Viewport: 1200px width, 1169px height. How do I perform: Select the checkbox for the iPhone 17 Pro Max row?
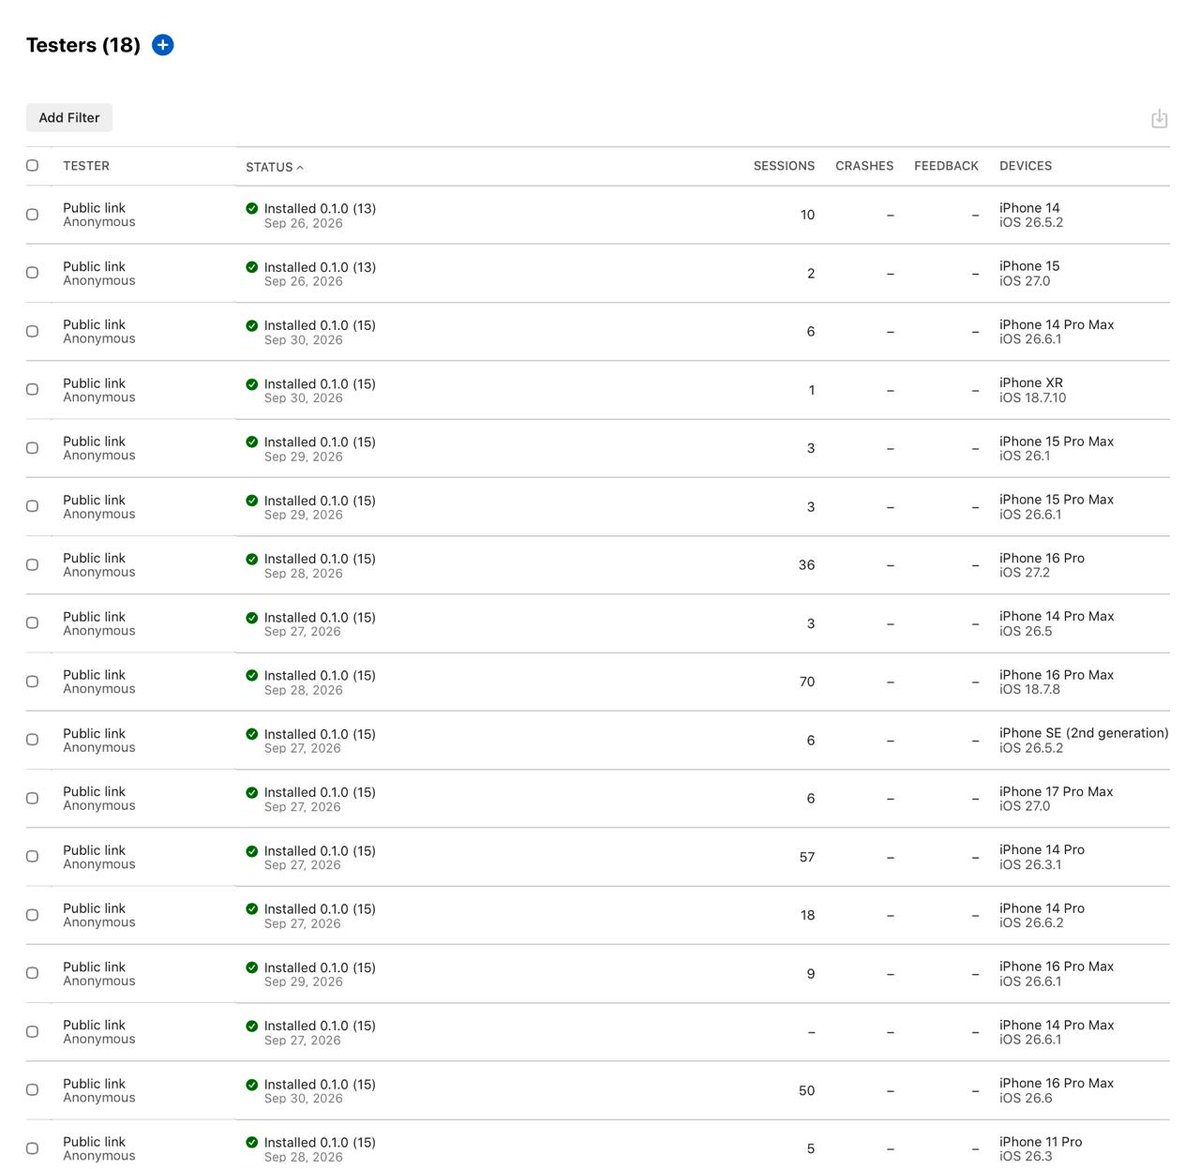point(32,798)
